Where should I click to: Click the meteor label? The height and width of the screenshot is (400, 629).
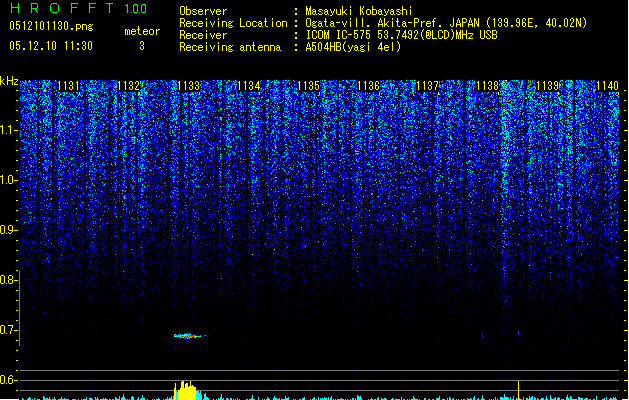pos(142,31)
